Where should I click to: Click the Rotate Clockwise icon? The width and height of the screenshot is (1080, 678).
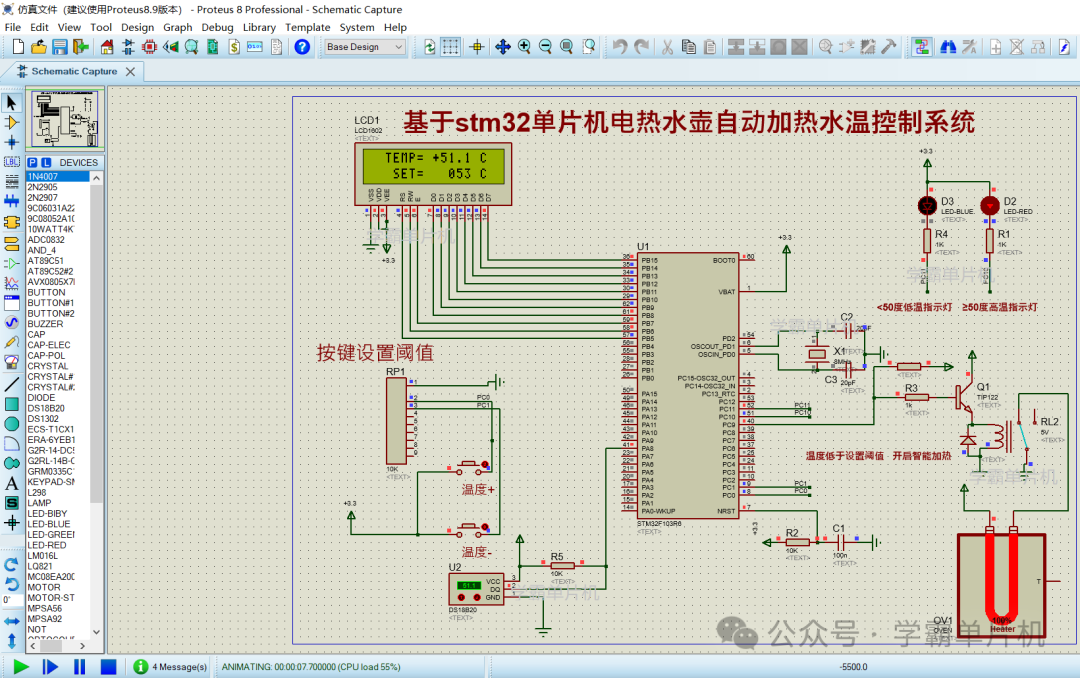pos(12,565)
